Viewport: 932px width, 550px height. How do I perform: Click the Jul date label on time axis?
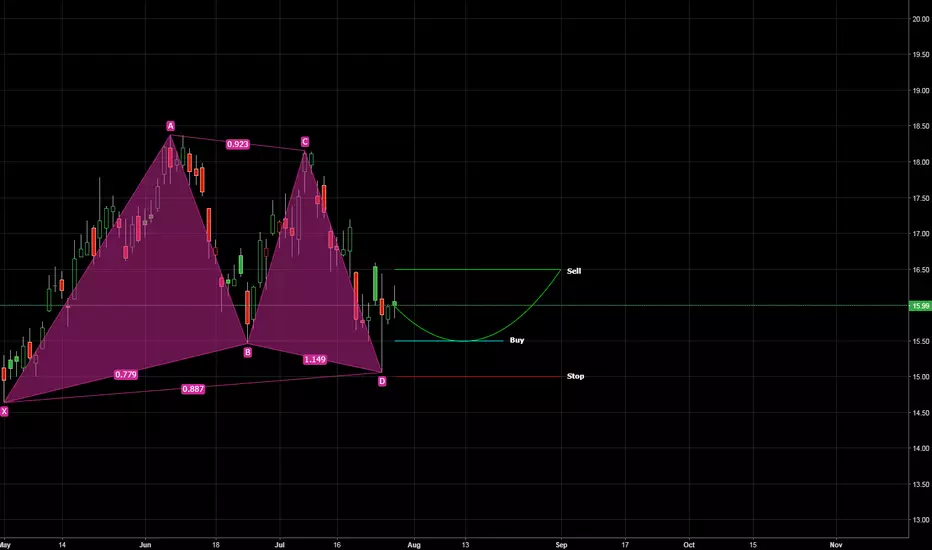click(x=280, y=545)
